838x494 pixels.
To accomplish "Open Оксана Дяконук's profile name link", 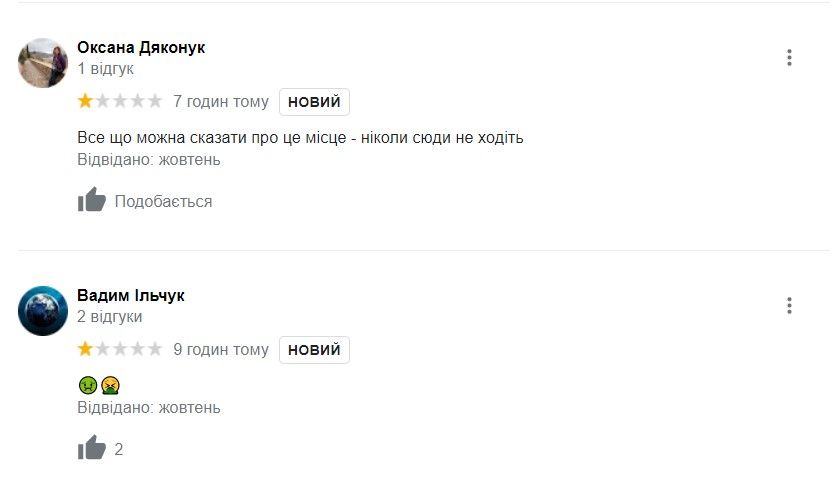I will tap(141, 48).
